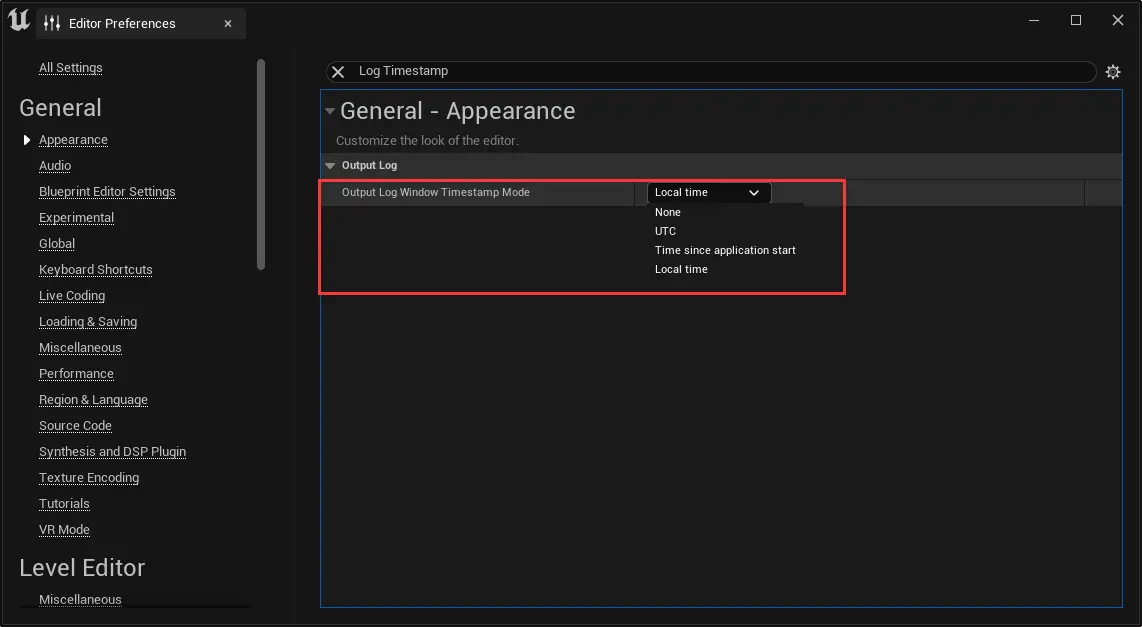Click the settings category list scrollbar
The height and width of the screenshot is (627, 1142).
tap(261, 165)
